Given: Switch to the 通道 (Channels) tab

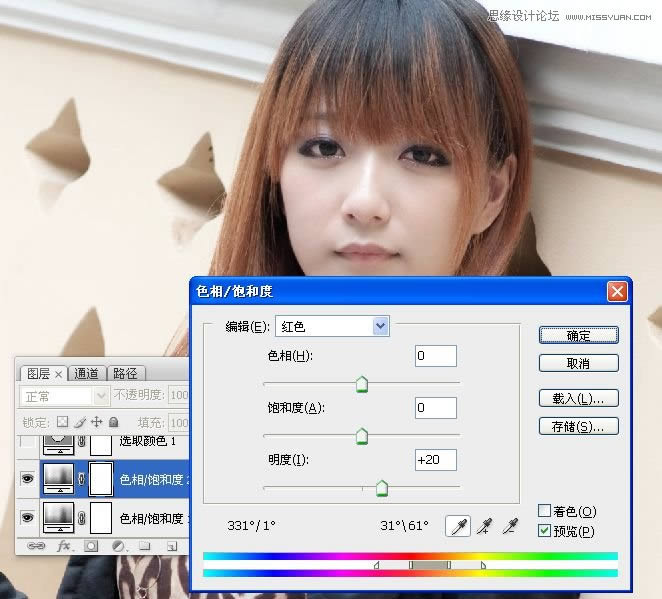Looking at the screenshot, I should click(x=87, y=374).
